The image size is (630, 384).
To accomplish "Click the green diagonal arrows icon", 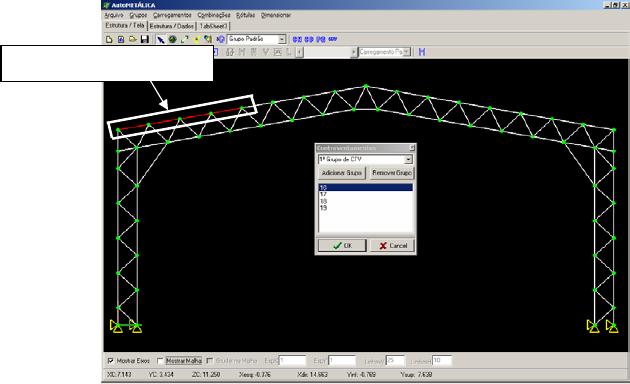I will [x=184, y=39].
